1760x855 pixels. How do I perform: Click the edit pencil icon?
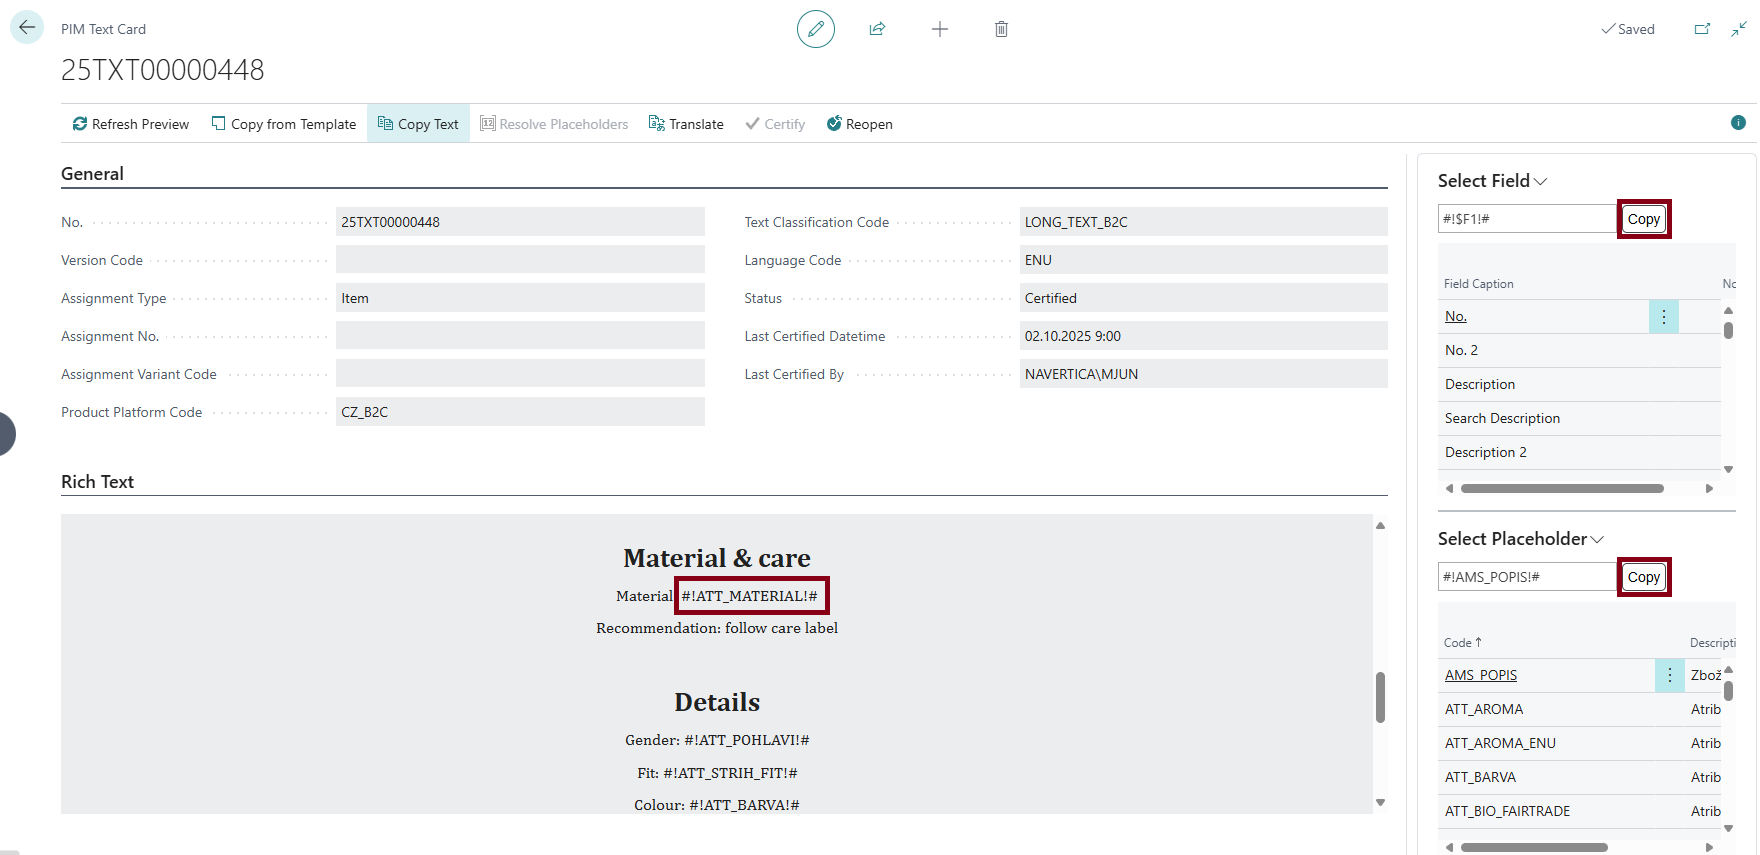(x=815, y=29)
